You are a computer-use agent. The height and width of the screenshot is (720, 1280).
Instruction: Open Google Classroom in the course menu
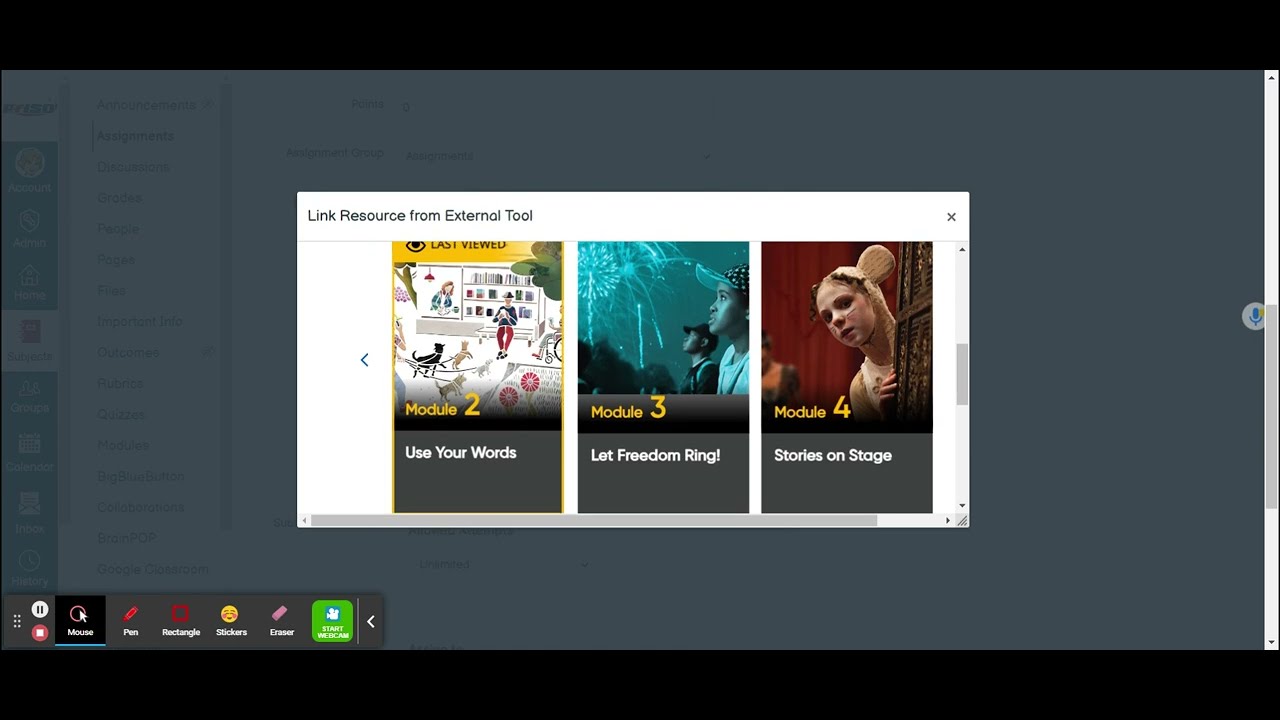click(x=153, y=569)
